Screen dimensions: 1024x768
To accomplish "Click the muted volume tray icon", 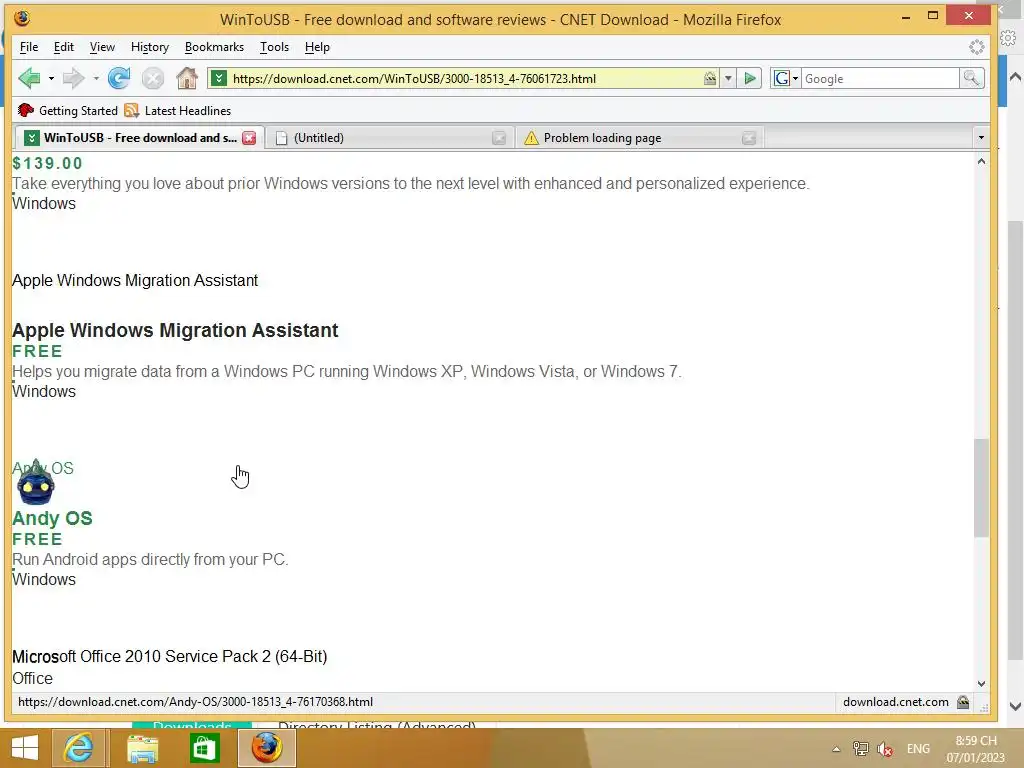I will click(886, 749).
